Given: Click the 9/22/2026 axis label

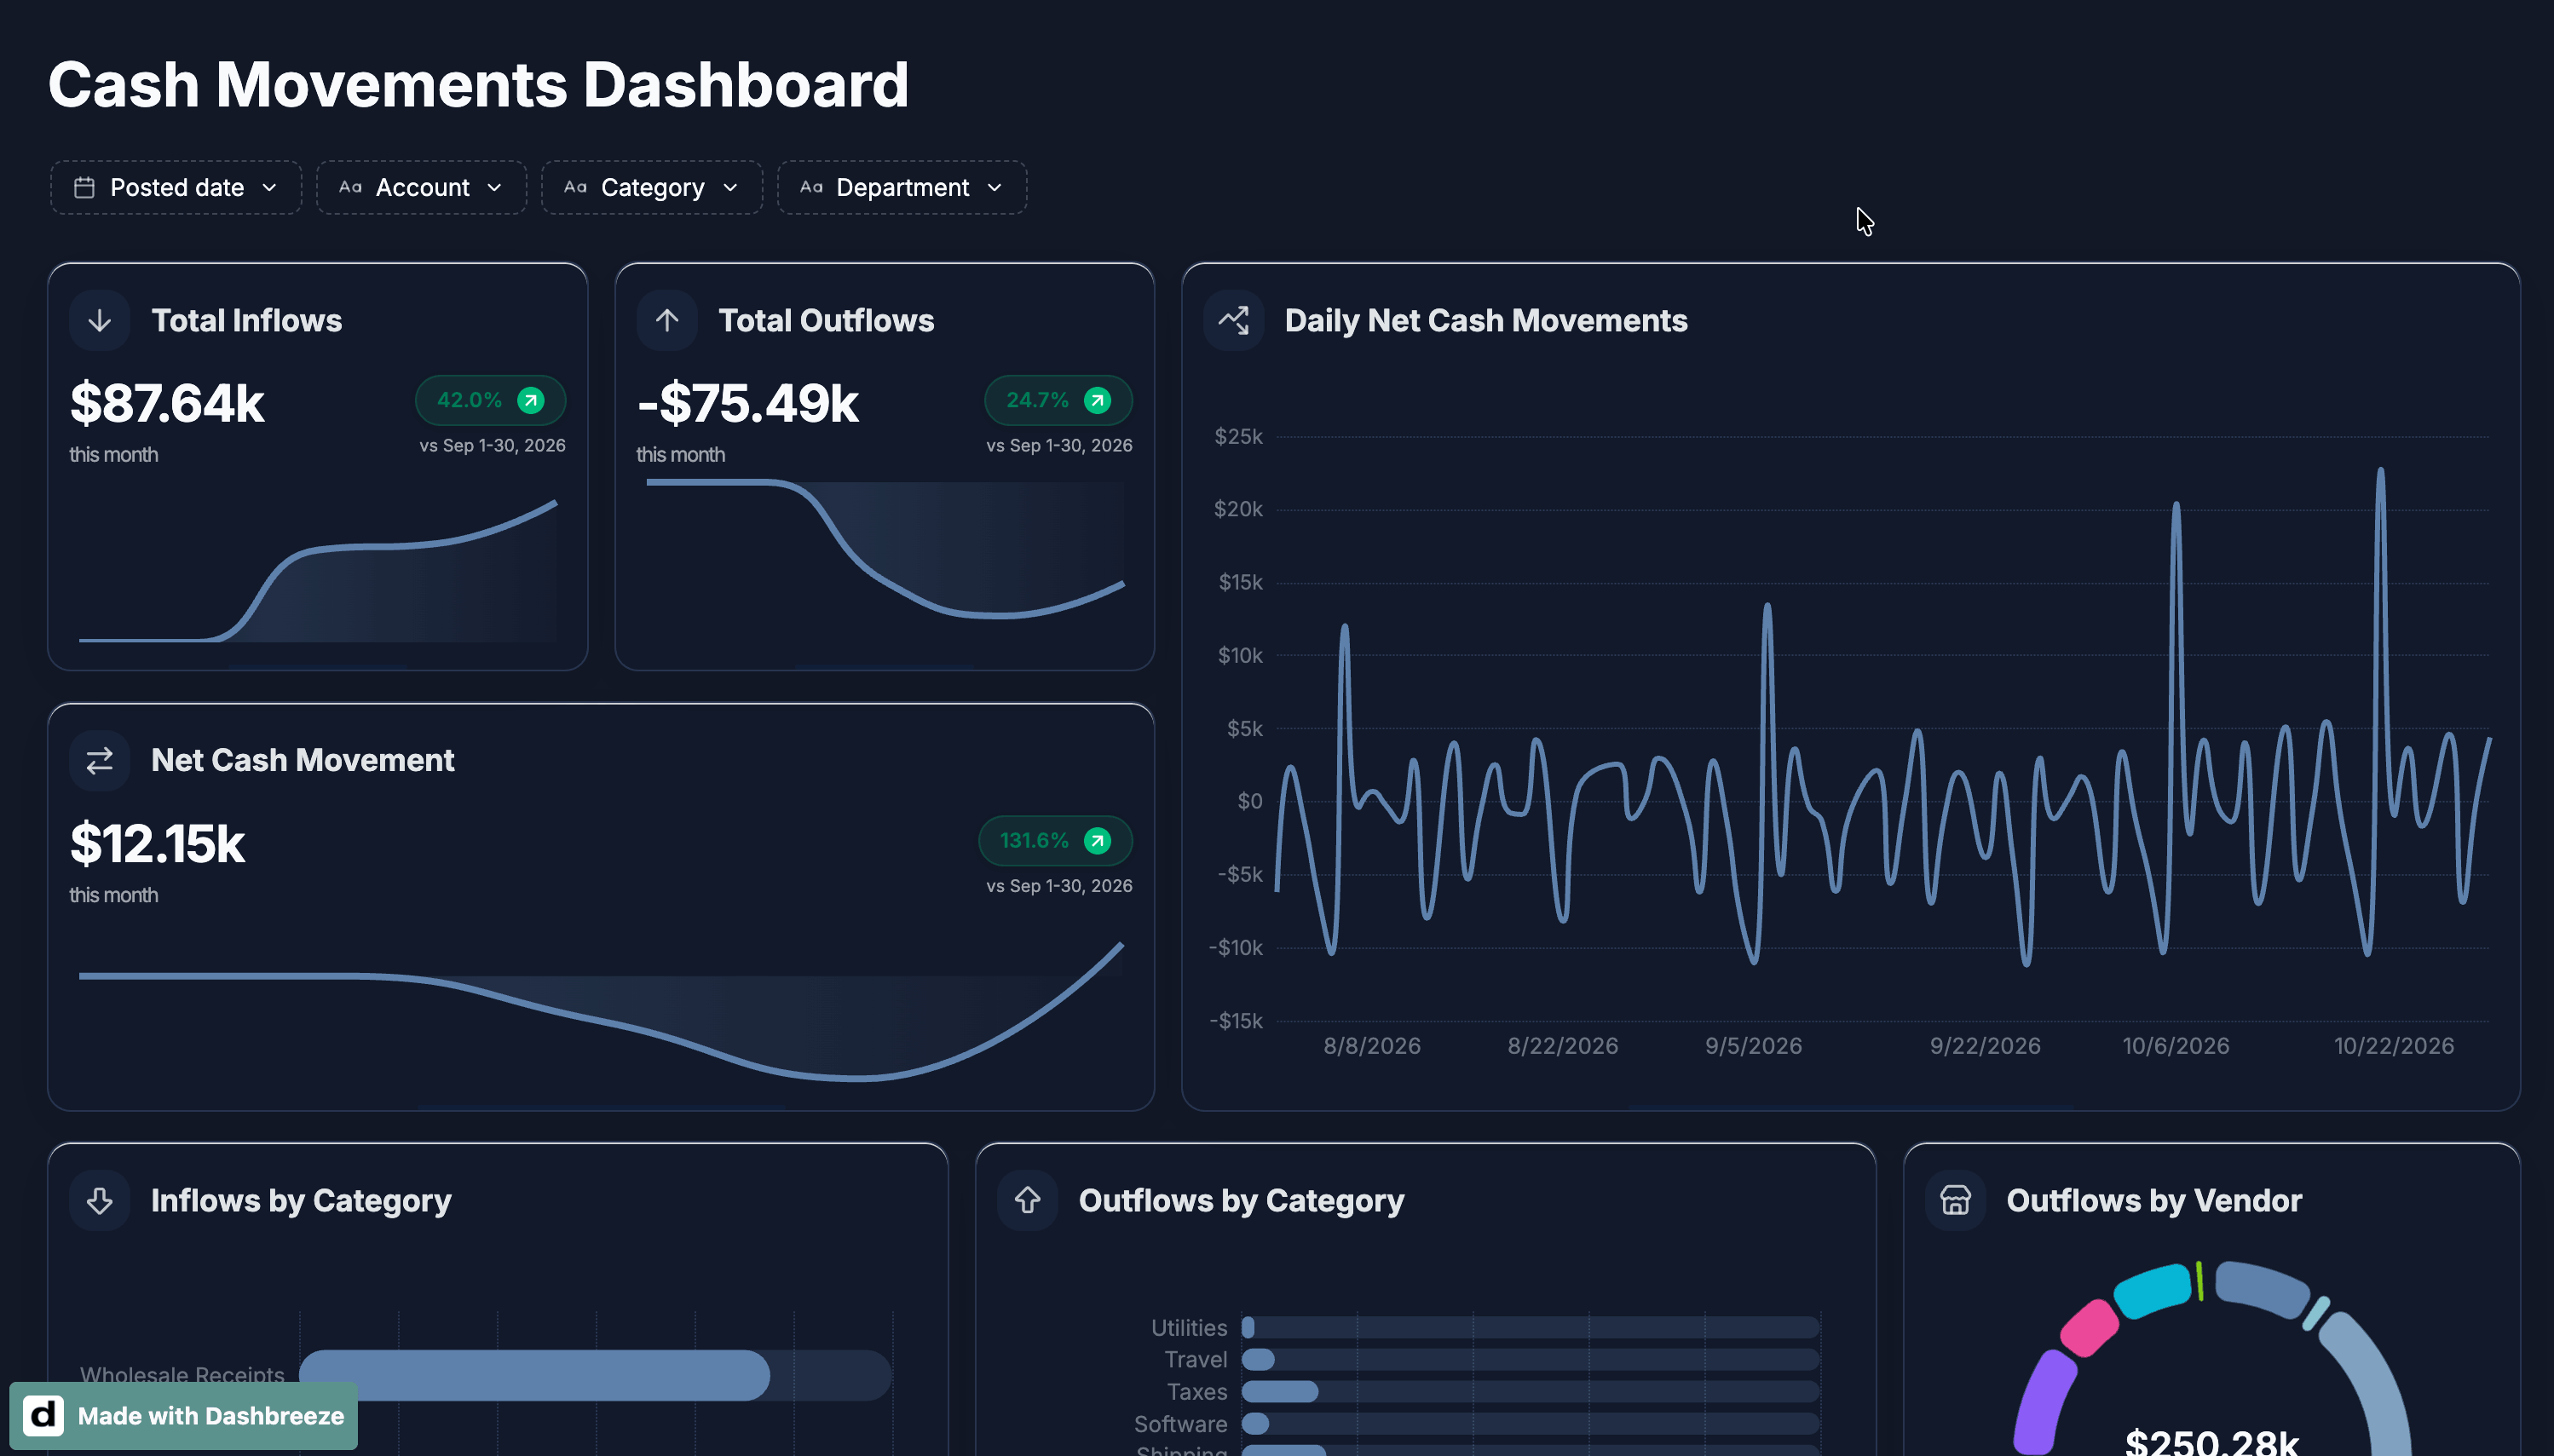Looking at the screenshot, I should (x=1985, y=1046).
